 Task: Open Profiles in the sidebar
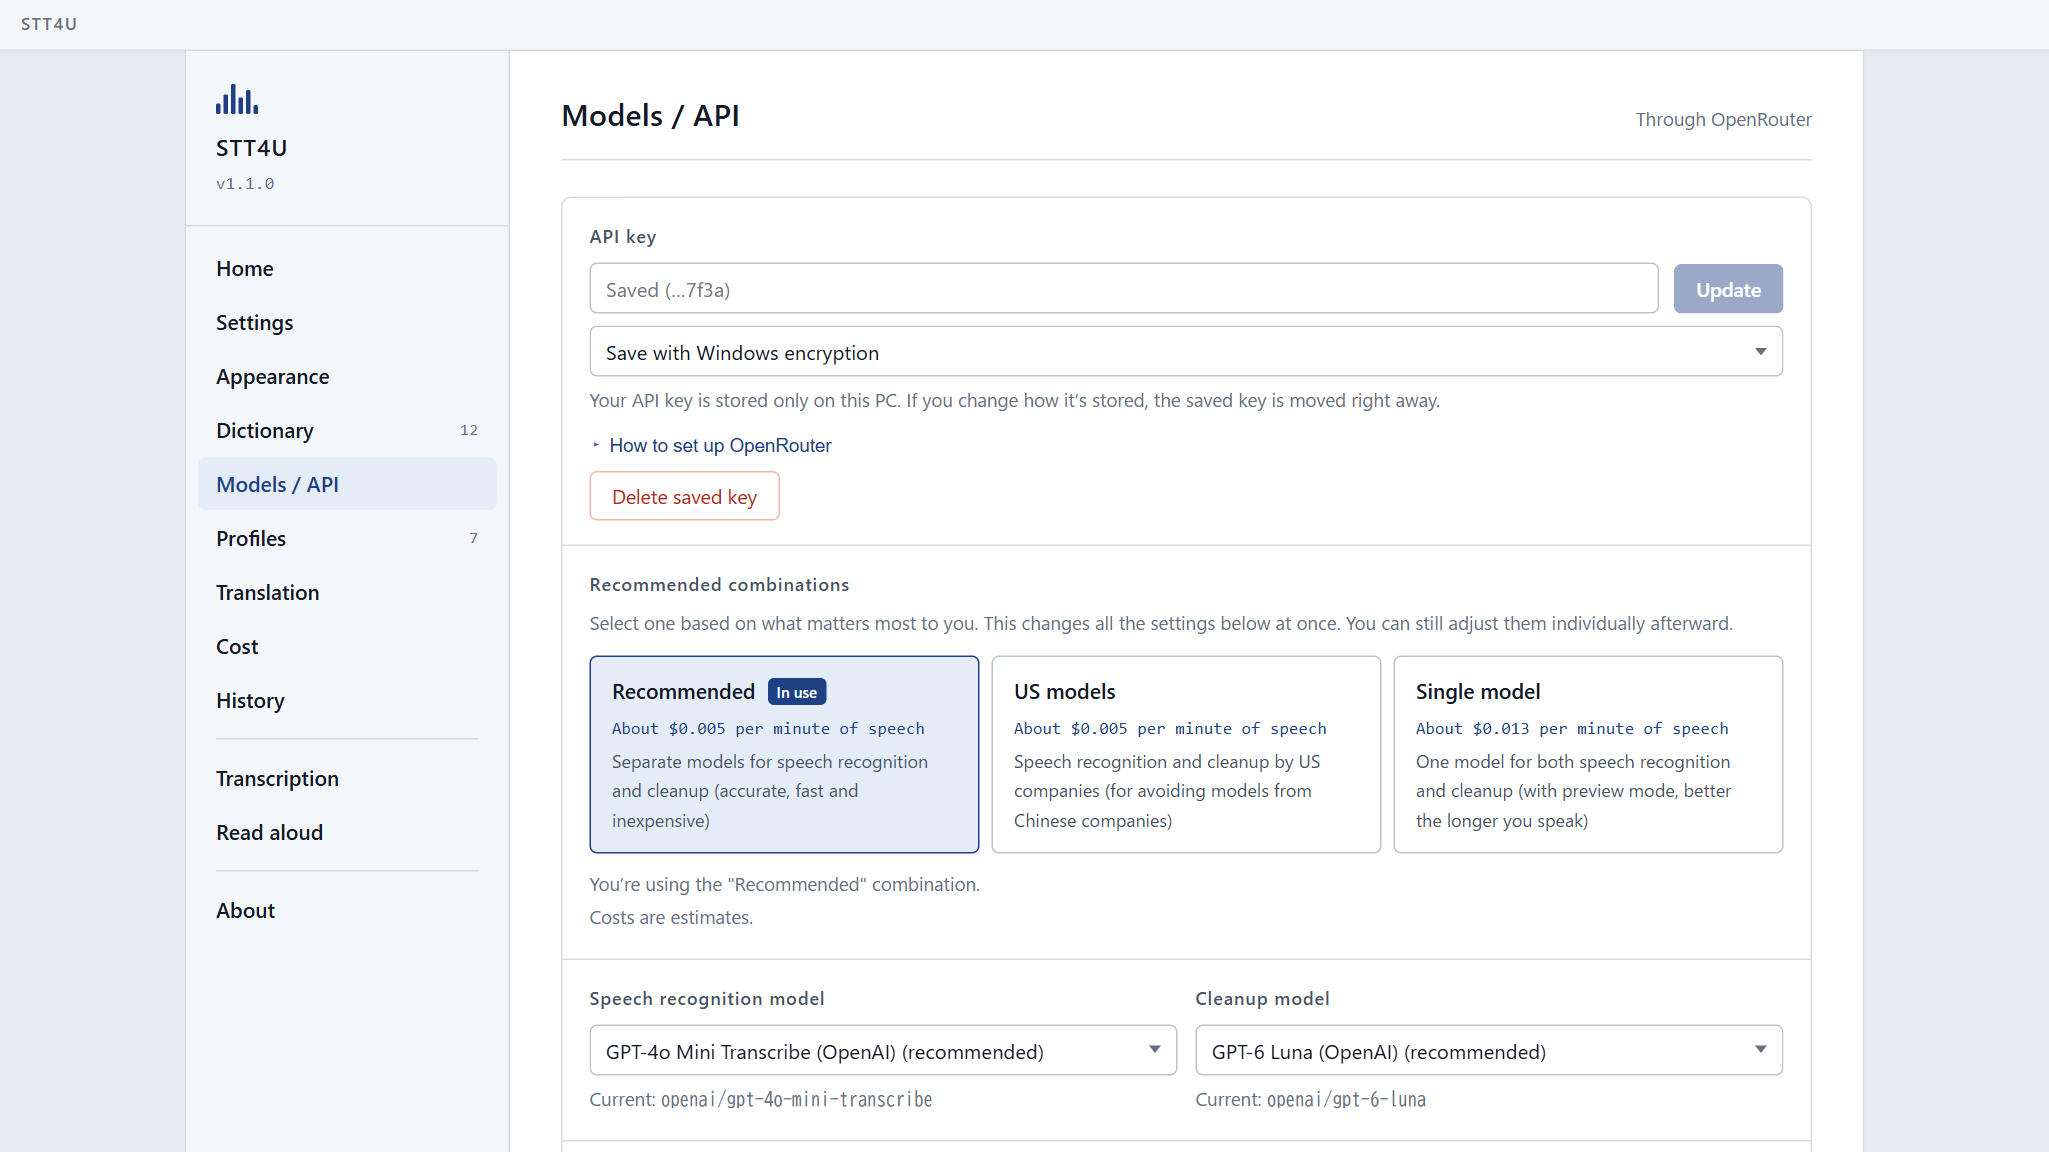tap(347, 538)
